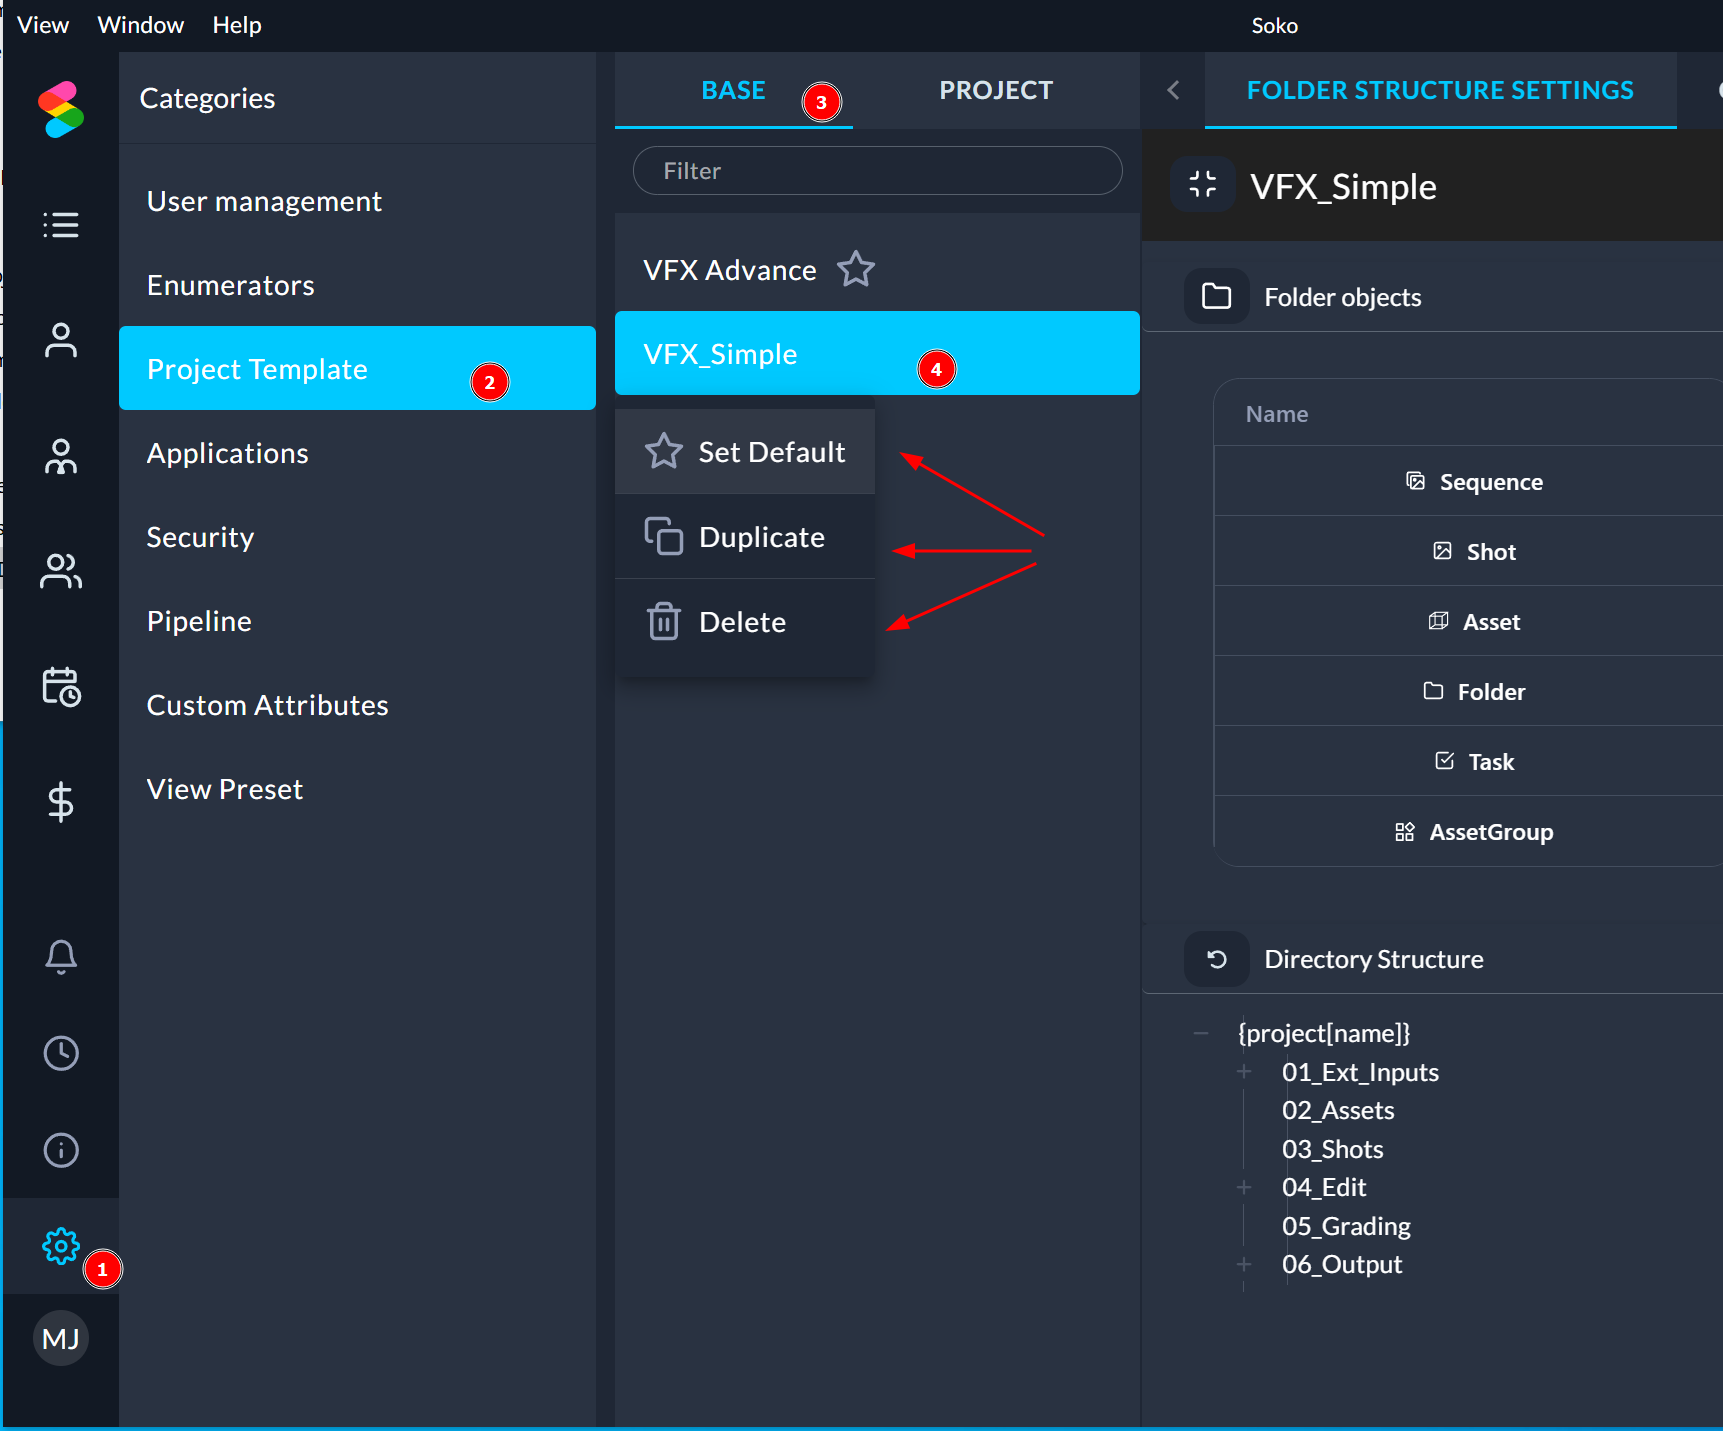Click the Folder folder object
The image size is (1723, 1431).
(x=1468, y=691)
